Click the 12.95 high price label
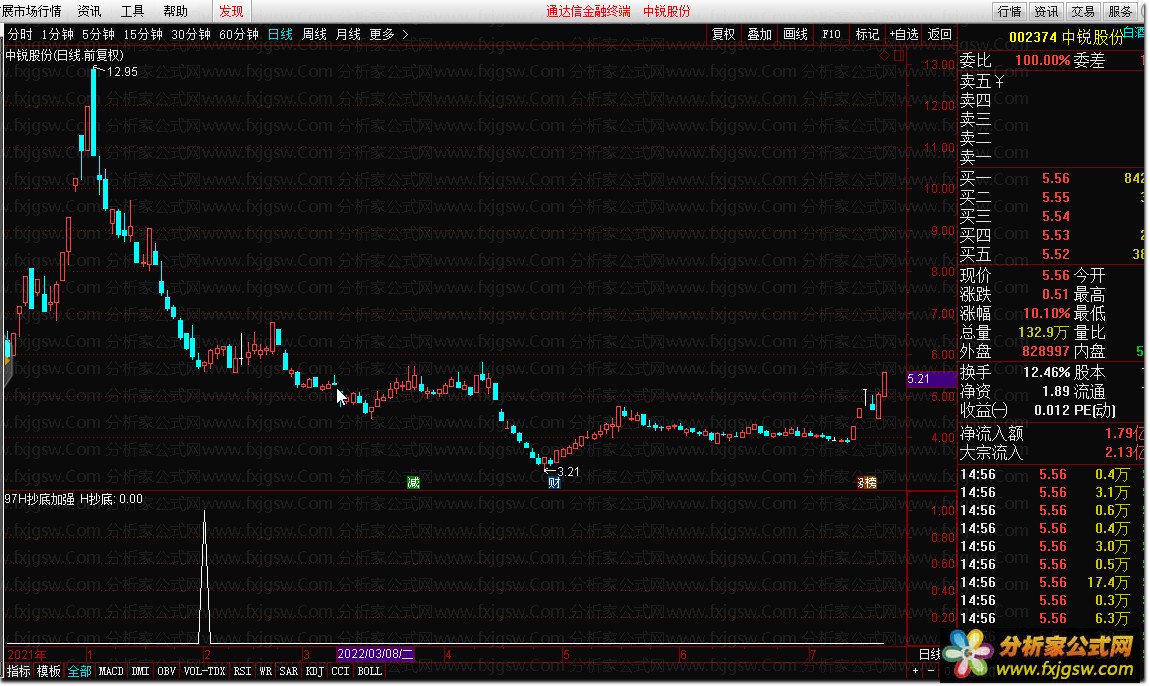The height and width of the screenshot is (686, 1150). click(x=122, y=72)
